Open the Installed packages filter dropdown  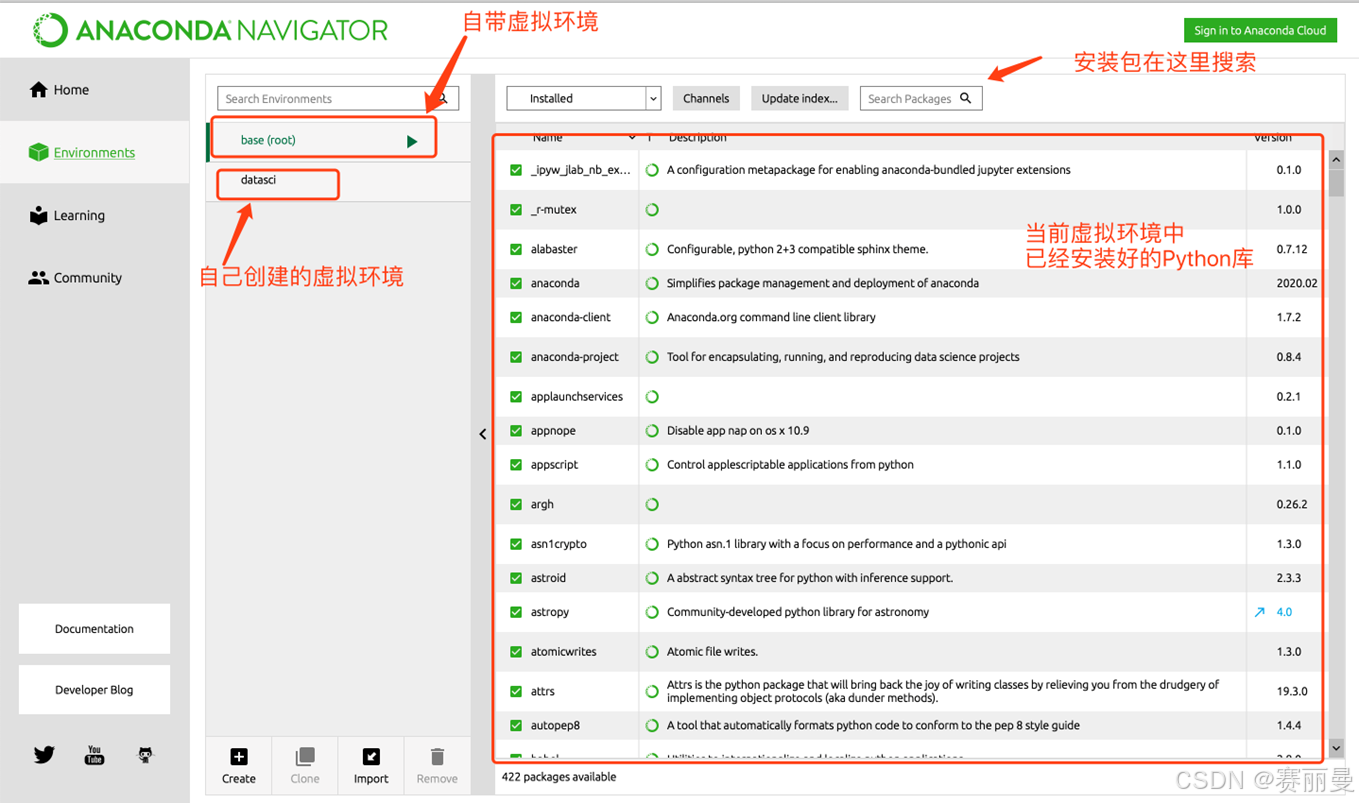click(x=584, y=98)
